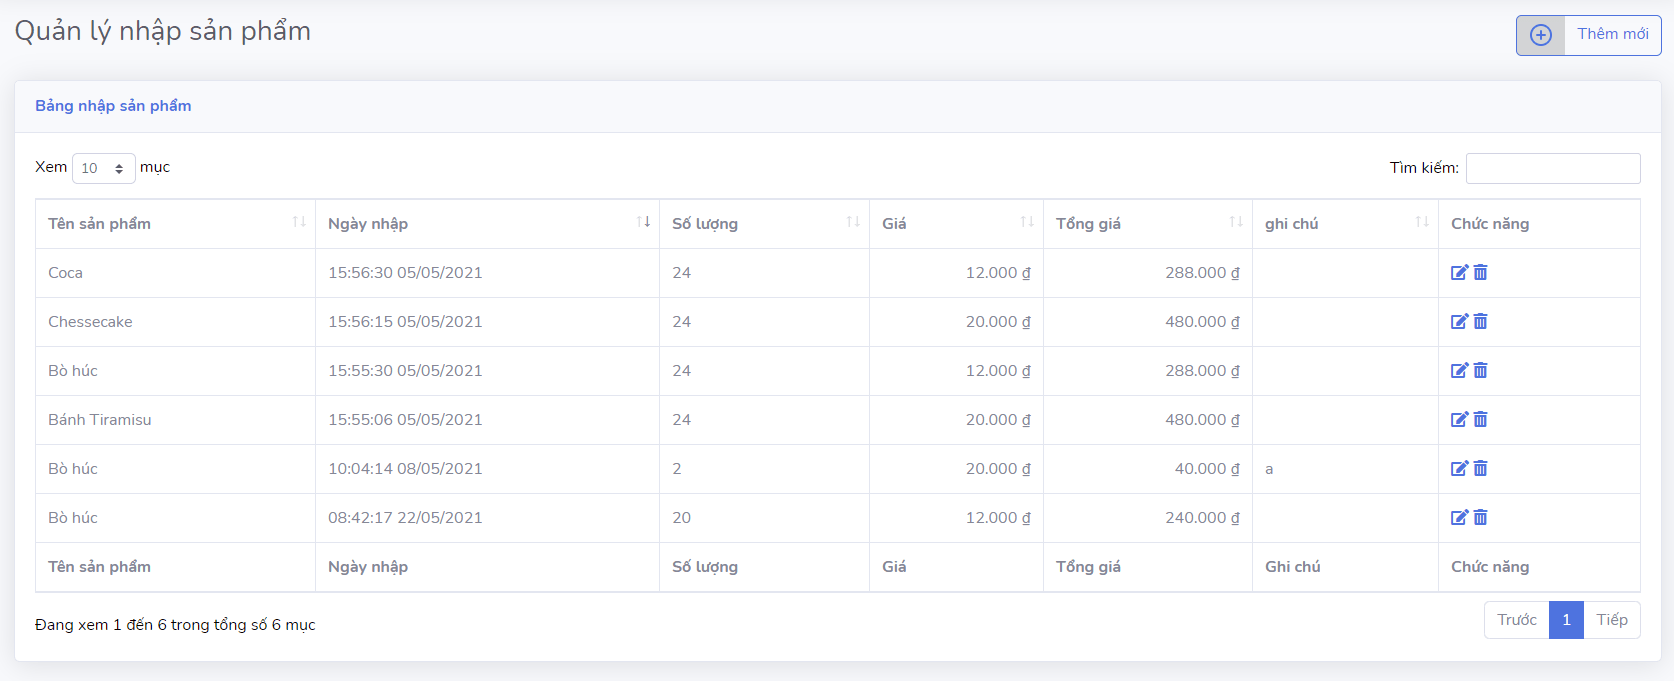Click the 40.000 đ total price cell

(x=1148, y=469)
